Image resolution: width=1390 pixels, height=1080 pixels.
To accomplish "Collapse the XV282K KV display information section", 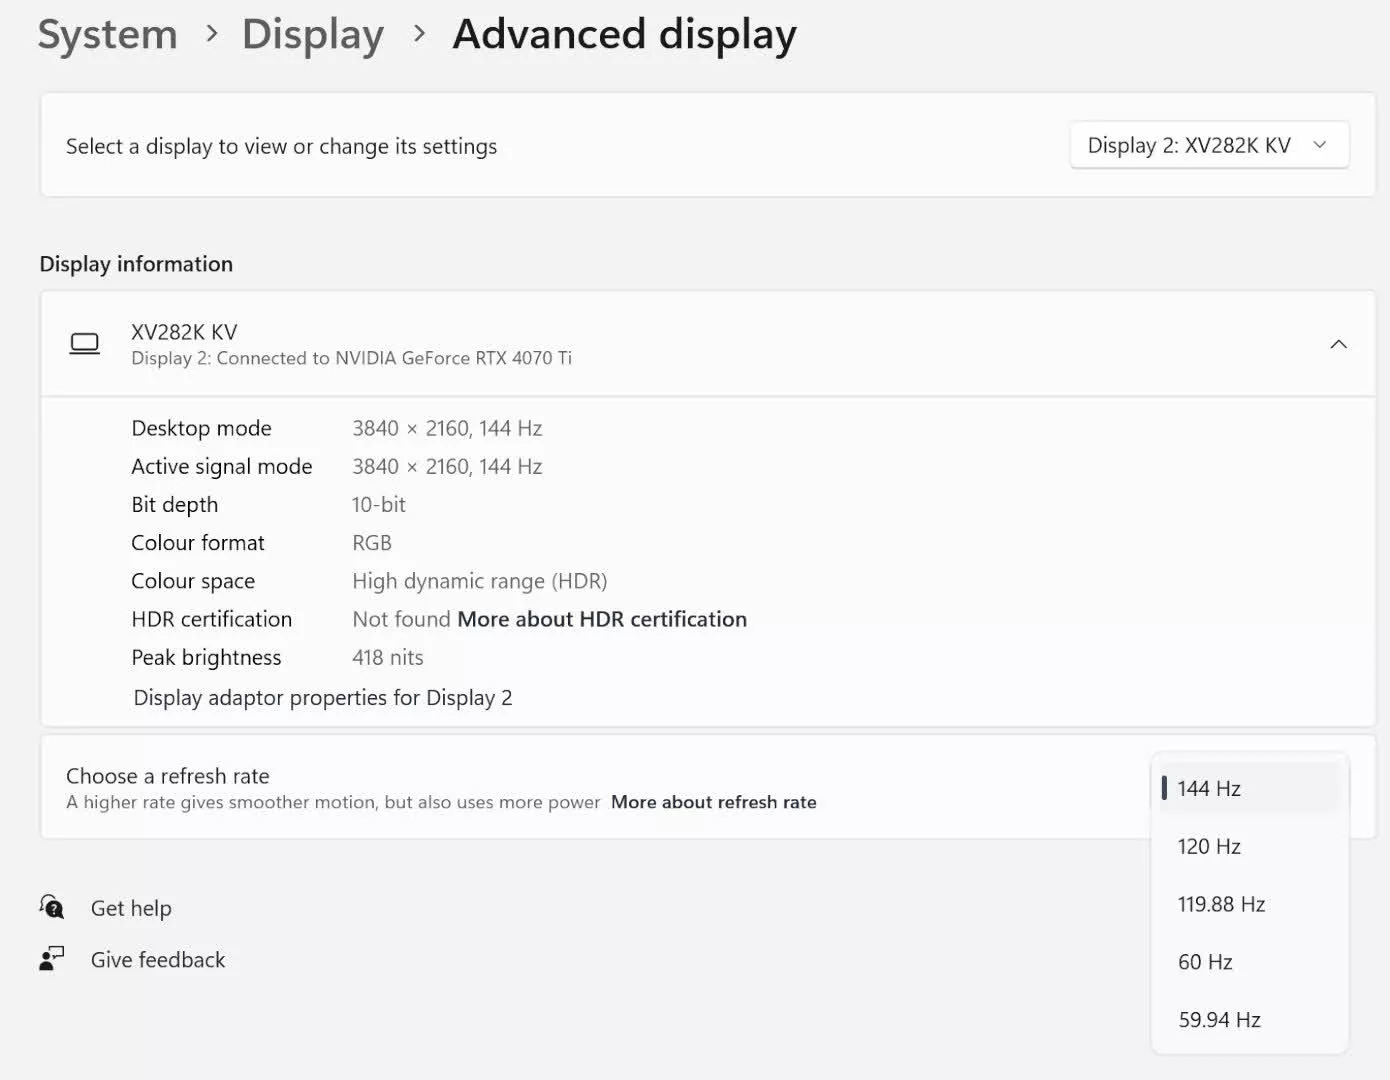I will point(1338,344).
